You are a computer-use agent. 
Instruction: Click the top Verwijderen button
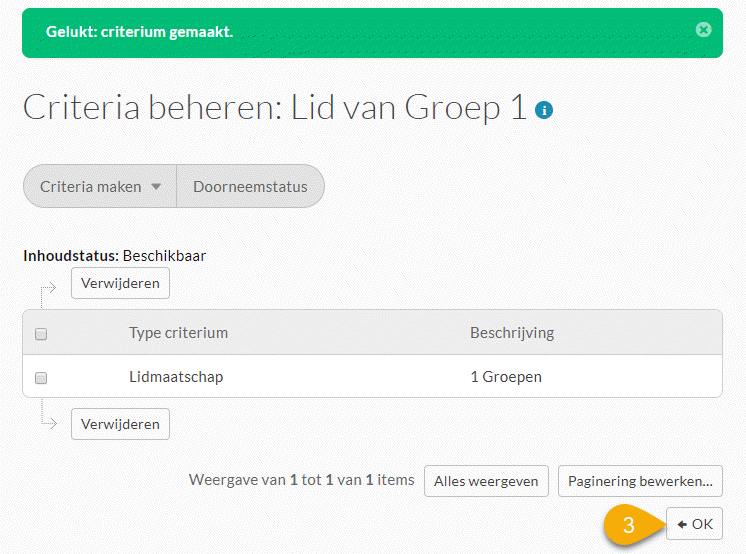point(120,283)
